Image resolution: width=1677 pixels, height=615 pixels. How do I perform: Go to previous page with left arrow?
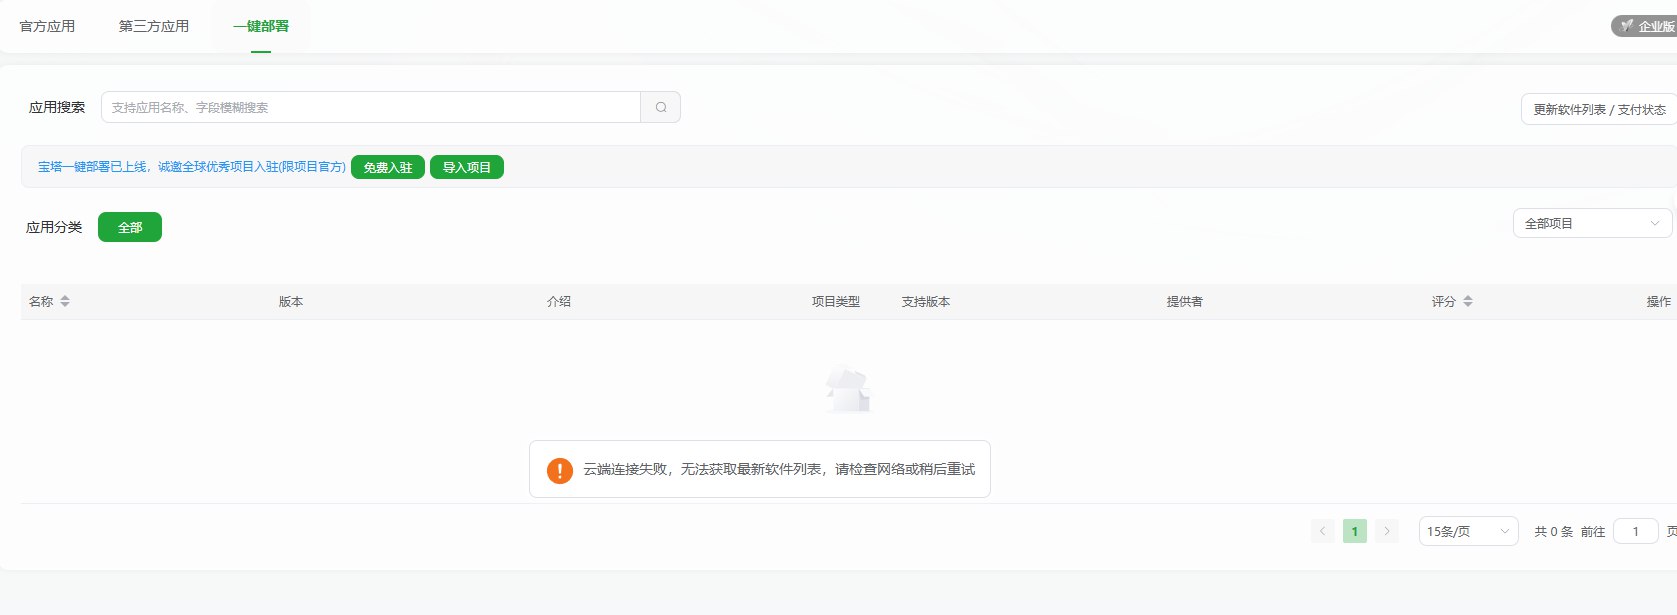pos(1322,531)
